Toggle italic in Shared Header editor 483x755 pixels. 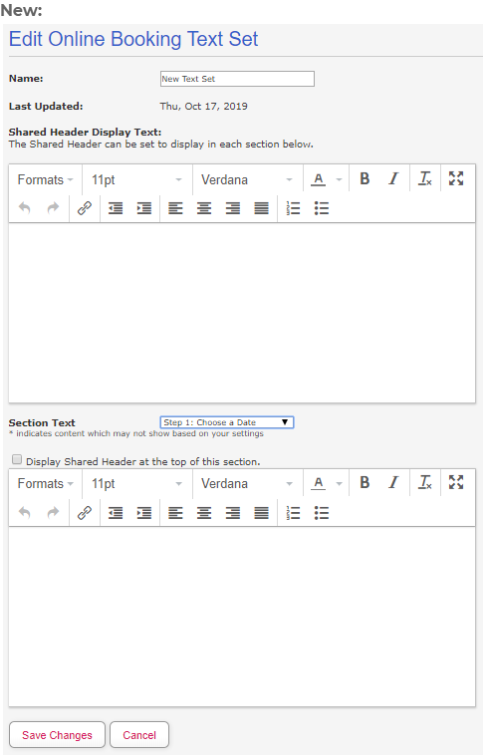point(393,179)
